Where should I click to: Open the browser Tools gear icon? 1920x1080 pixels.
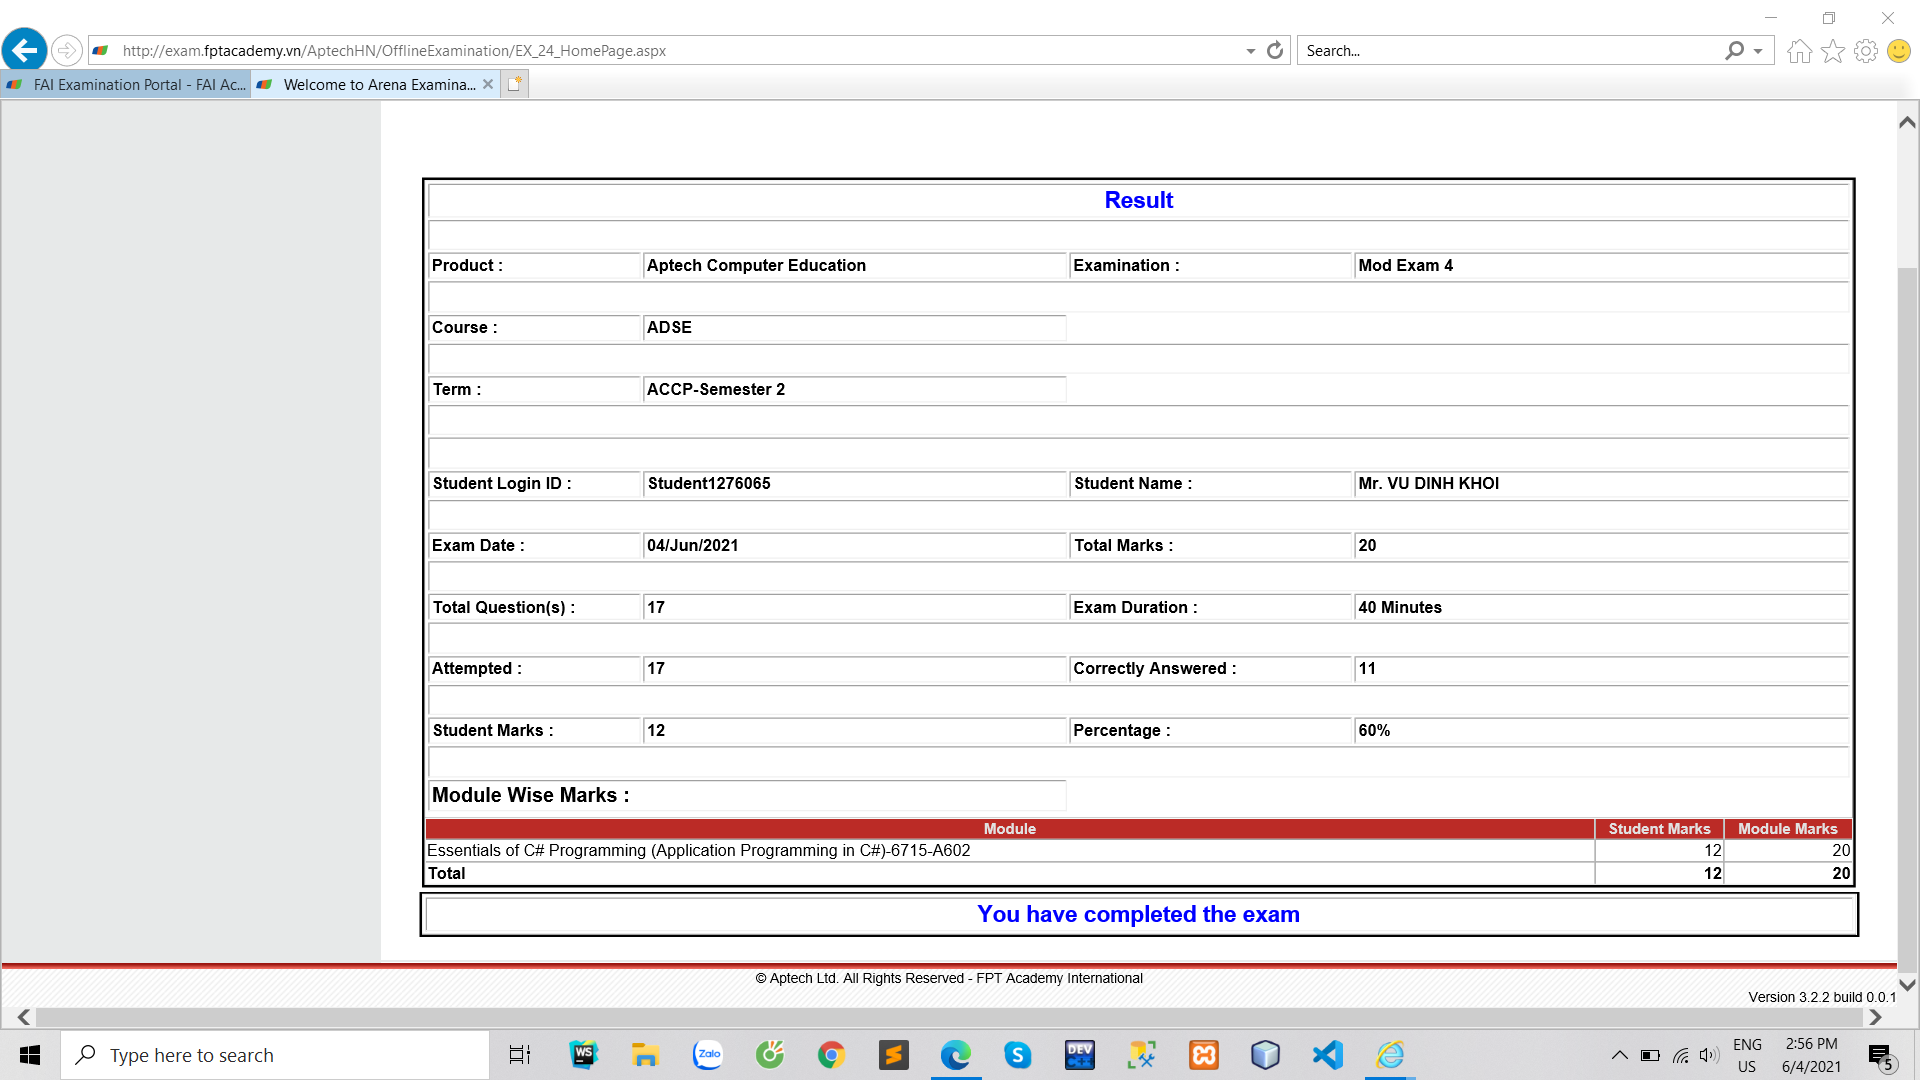coord(1865,51)
